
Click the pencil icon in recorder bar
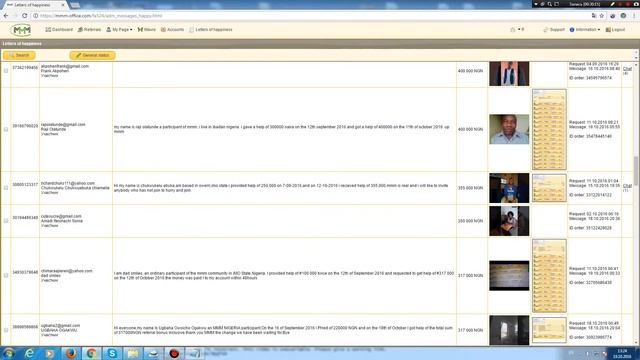pyautogui.click(x=612, y=4)
